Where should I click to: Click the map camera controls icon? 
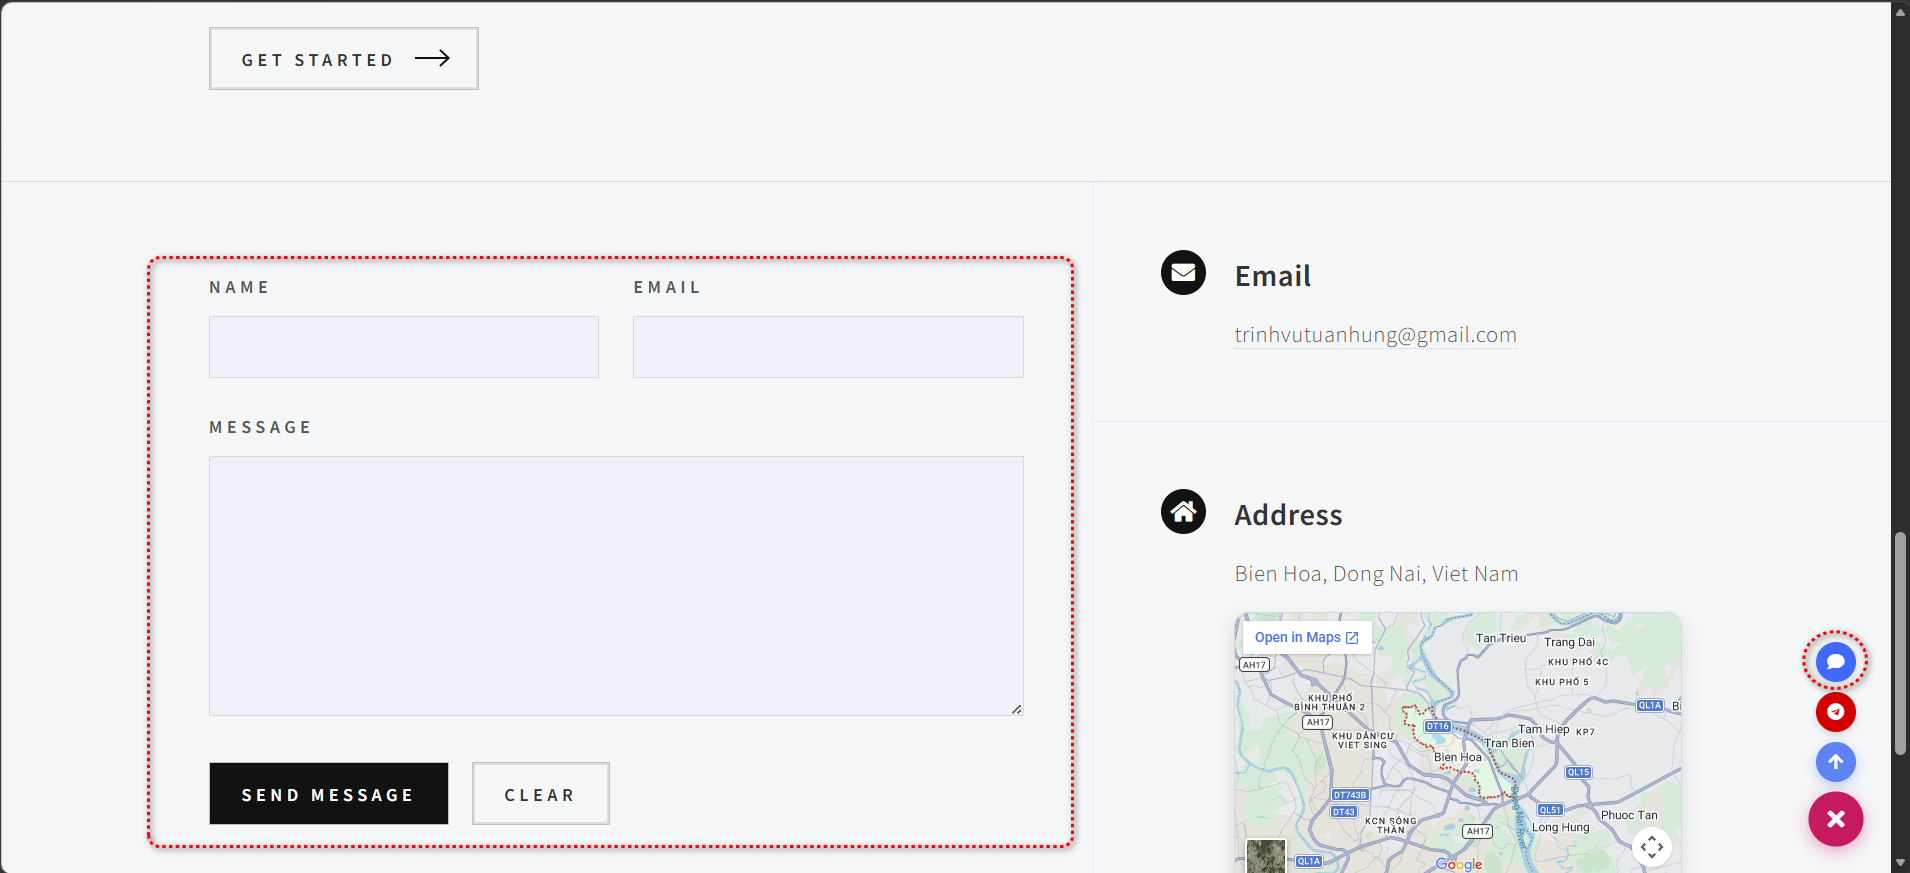point(1651,847)
